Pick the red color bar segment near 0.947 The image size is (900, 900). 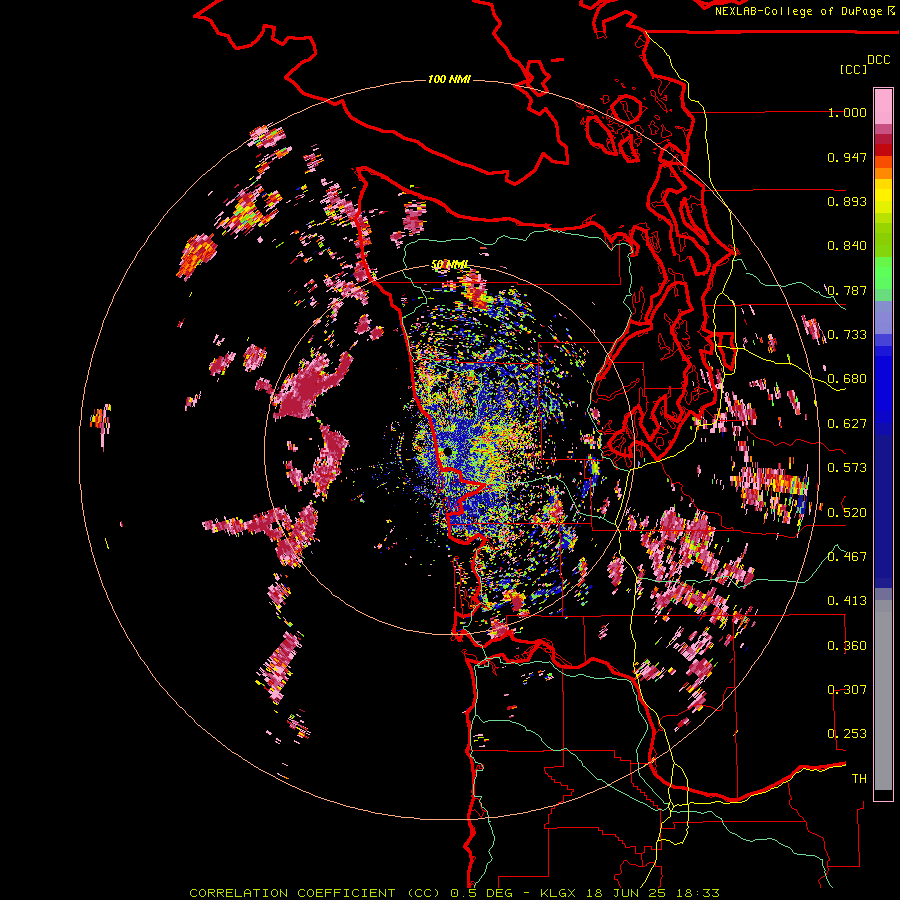pos(883,150)
